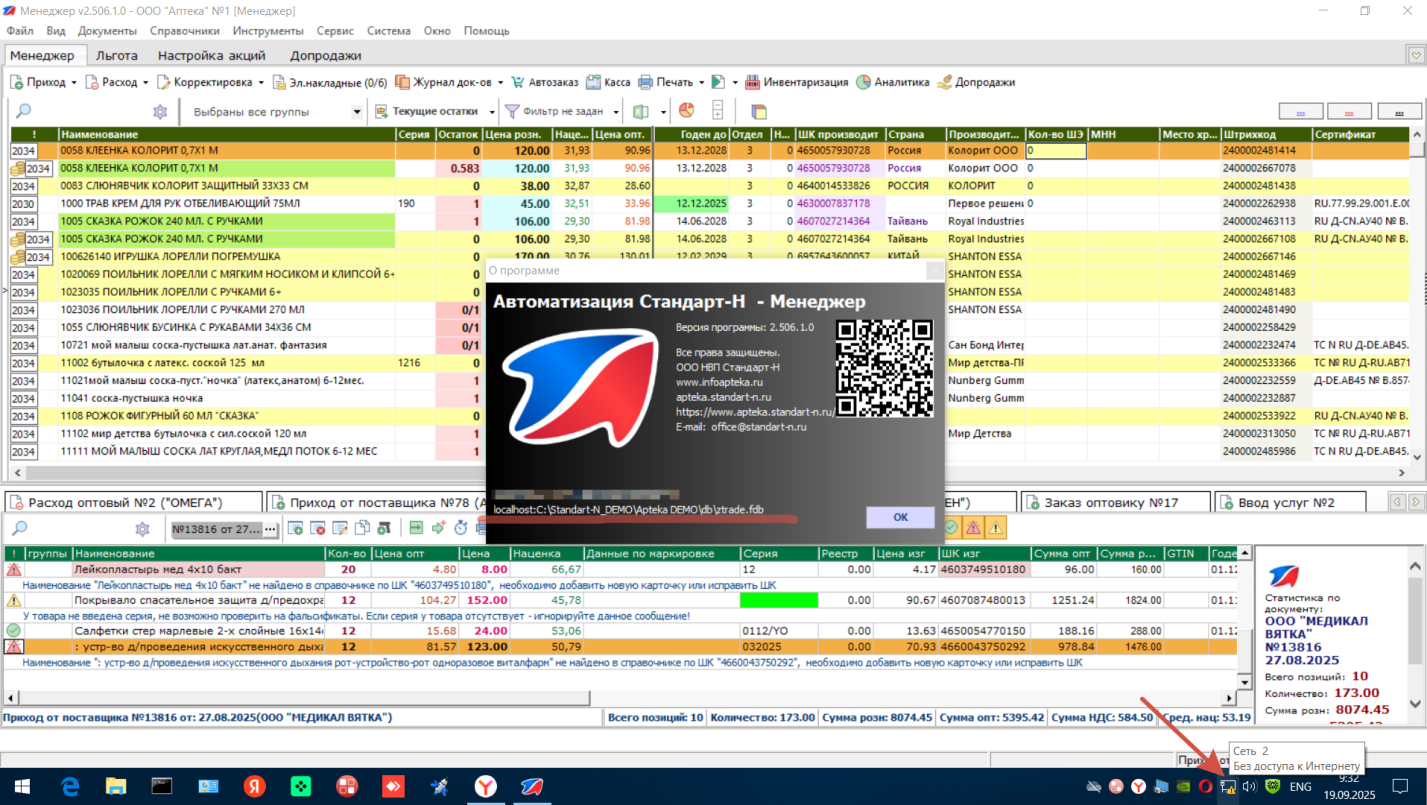Open Журнал док-ов
1427x805 pixels.
[x=444, y=82]
